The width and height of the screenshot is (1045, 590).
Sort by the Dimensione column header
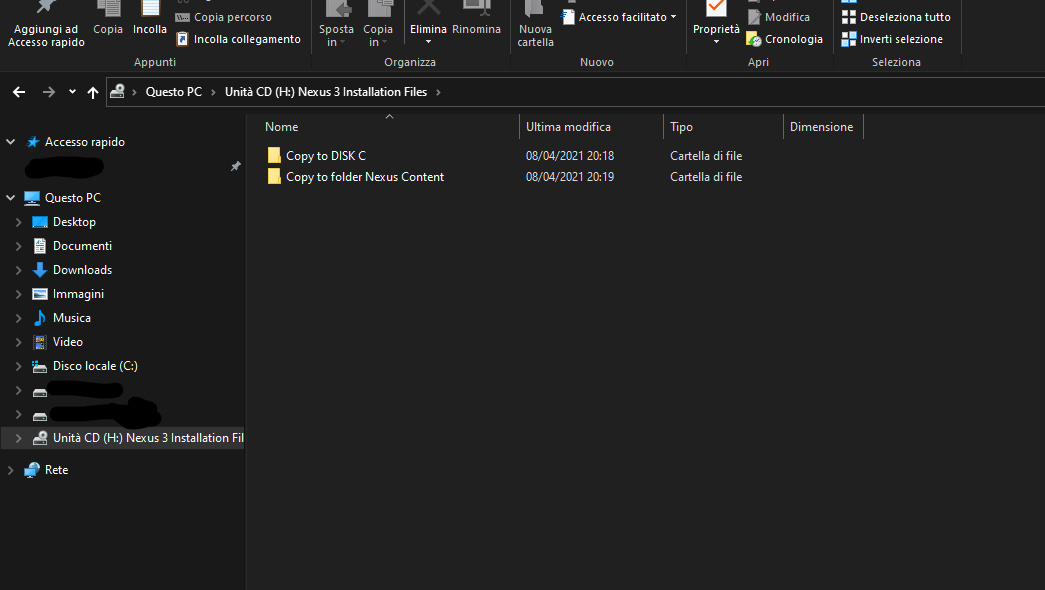pos(822,127)
